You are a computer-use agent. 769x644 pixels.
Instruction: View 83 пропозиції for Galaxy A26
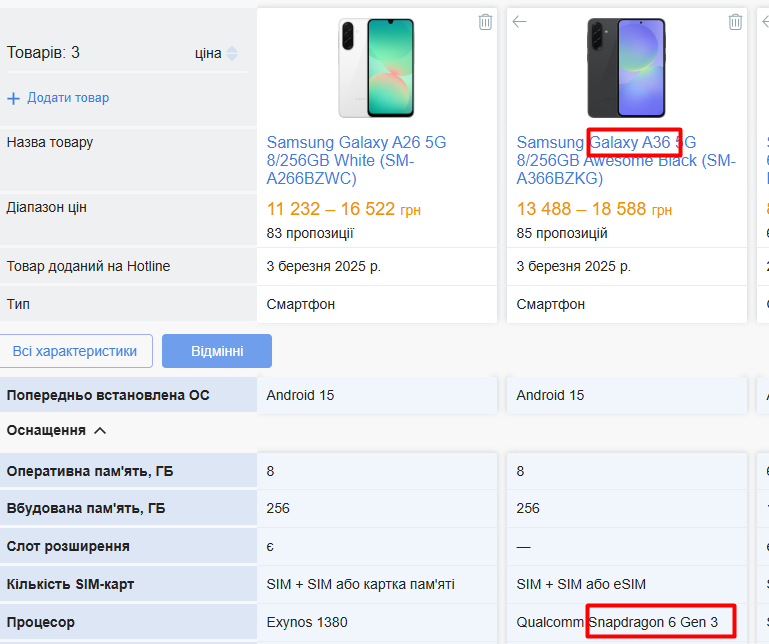[x=310, y=233]
